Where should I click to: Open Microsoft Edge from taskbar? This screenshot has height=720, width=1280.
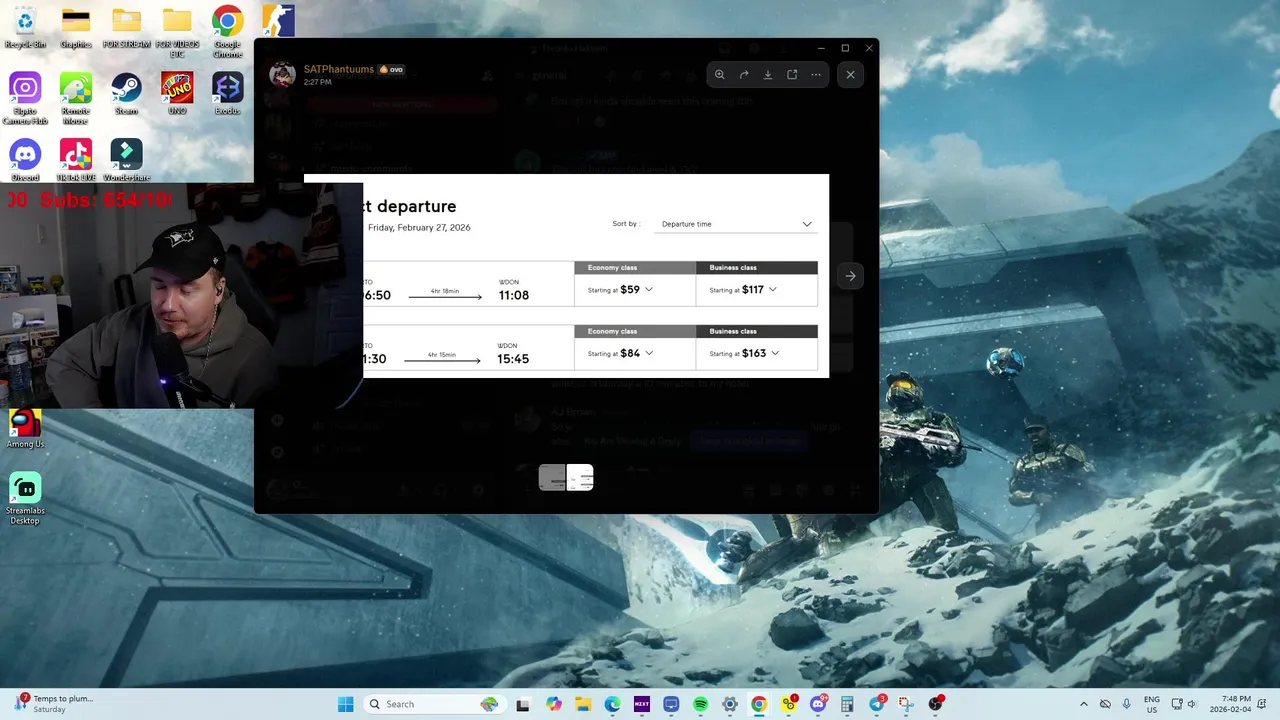[x=612, y=704]
